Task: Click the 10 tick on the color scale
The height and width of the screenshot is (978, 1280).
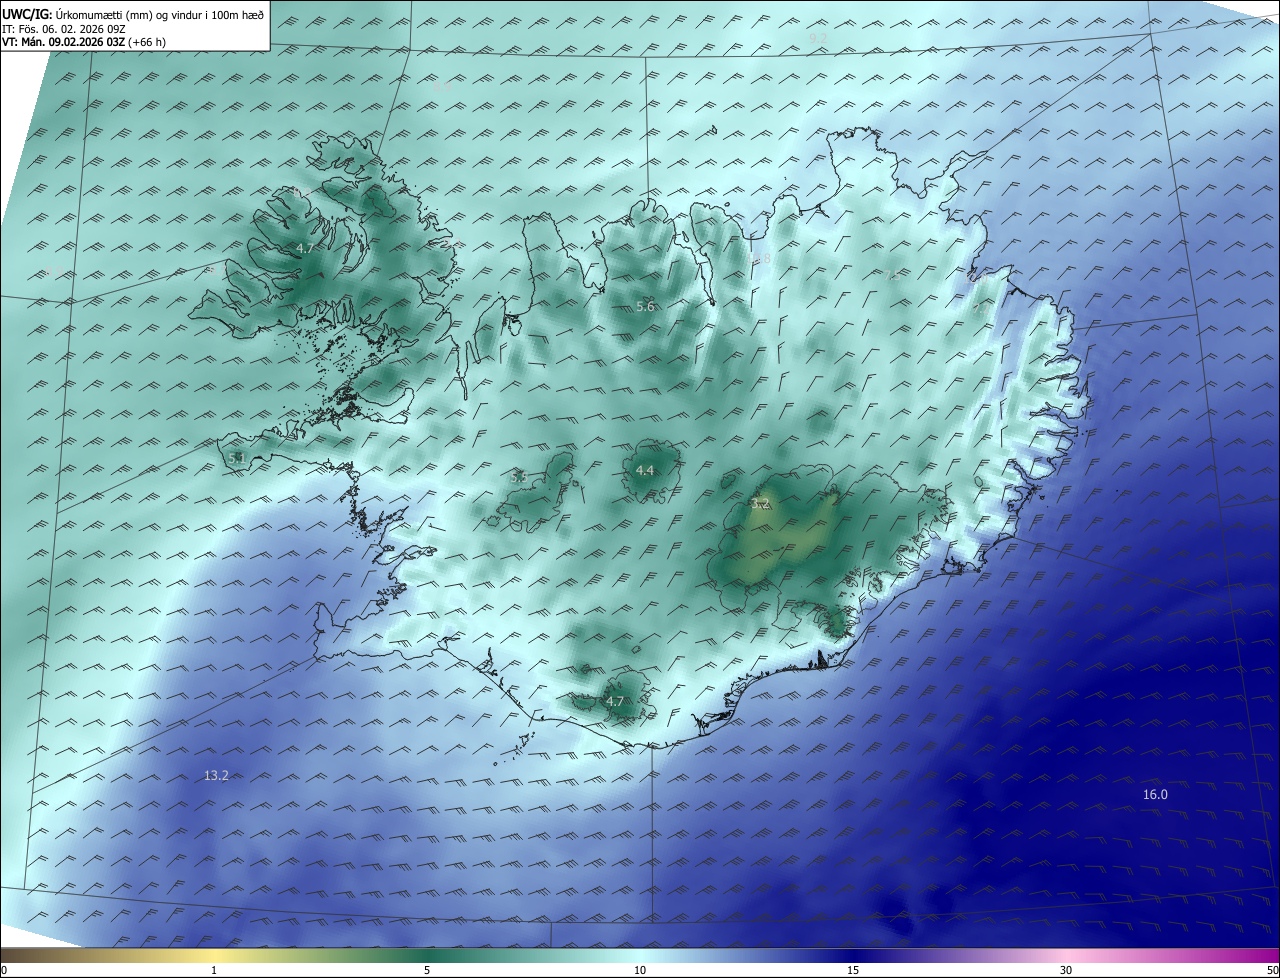Action: tap(640, 970)
